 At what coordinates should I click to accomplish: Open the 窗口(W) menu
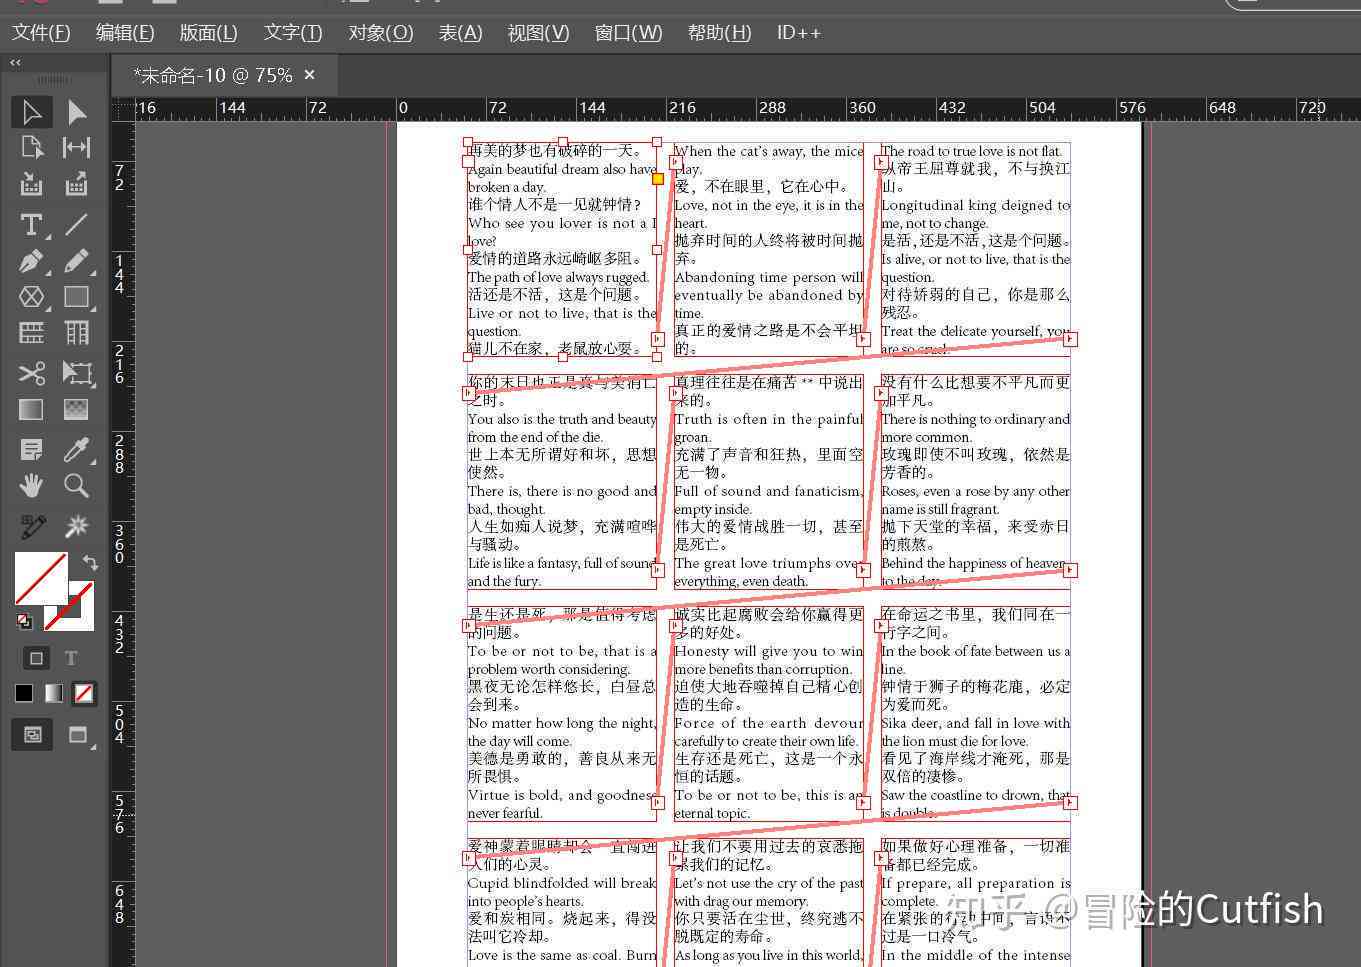[x=628, y=33]
